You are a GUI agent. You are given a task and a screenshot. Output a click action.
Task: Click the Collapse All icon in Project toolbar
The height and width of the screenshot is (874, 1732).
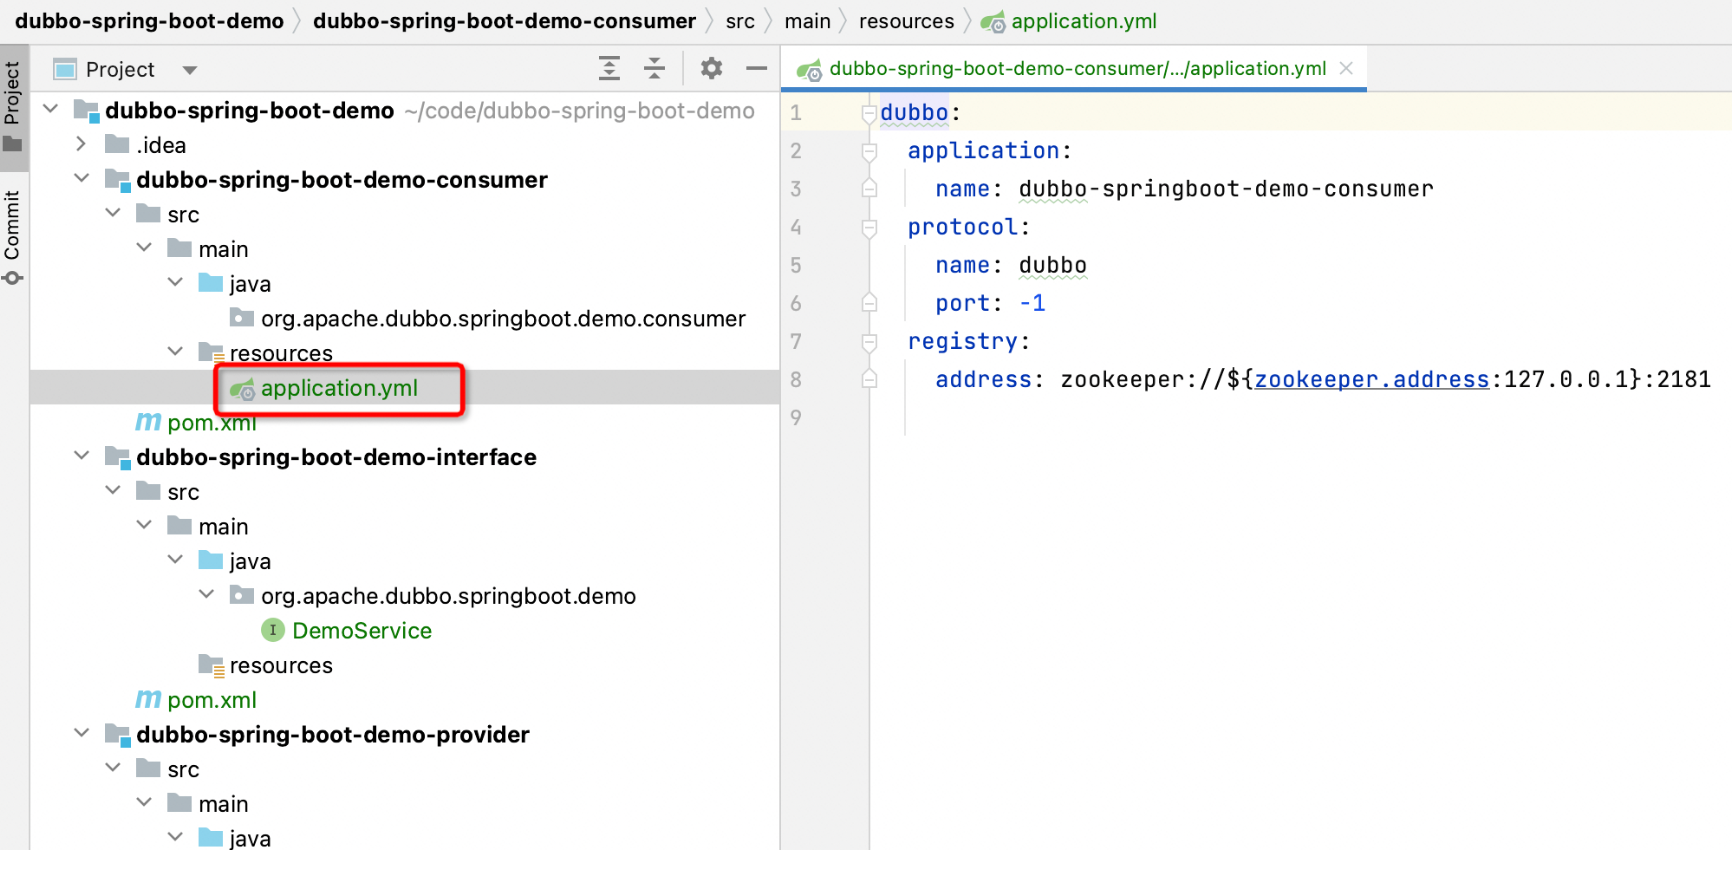(x=654, y=68)
